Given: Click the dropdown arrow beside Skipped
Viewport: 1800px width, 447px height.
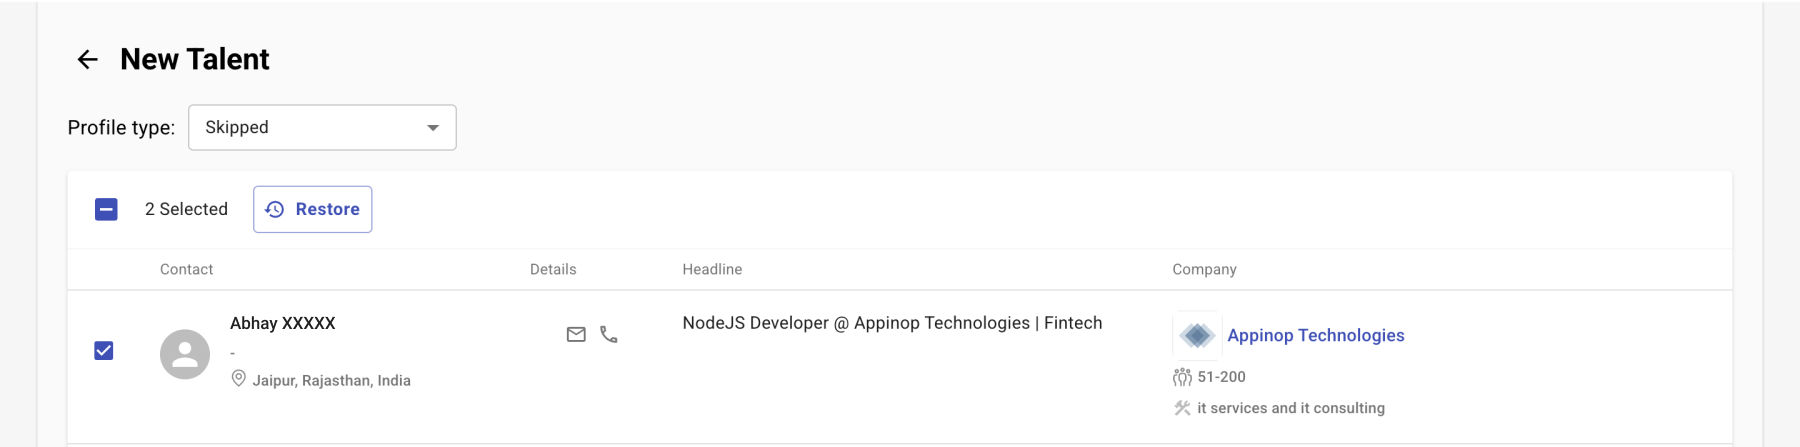Looking at the screenshot, I should click(433, 128).
